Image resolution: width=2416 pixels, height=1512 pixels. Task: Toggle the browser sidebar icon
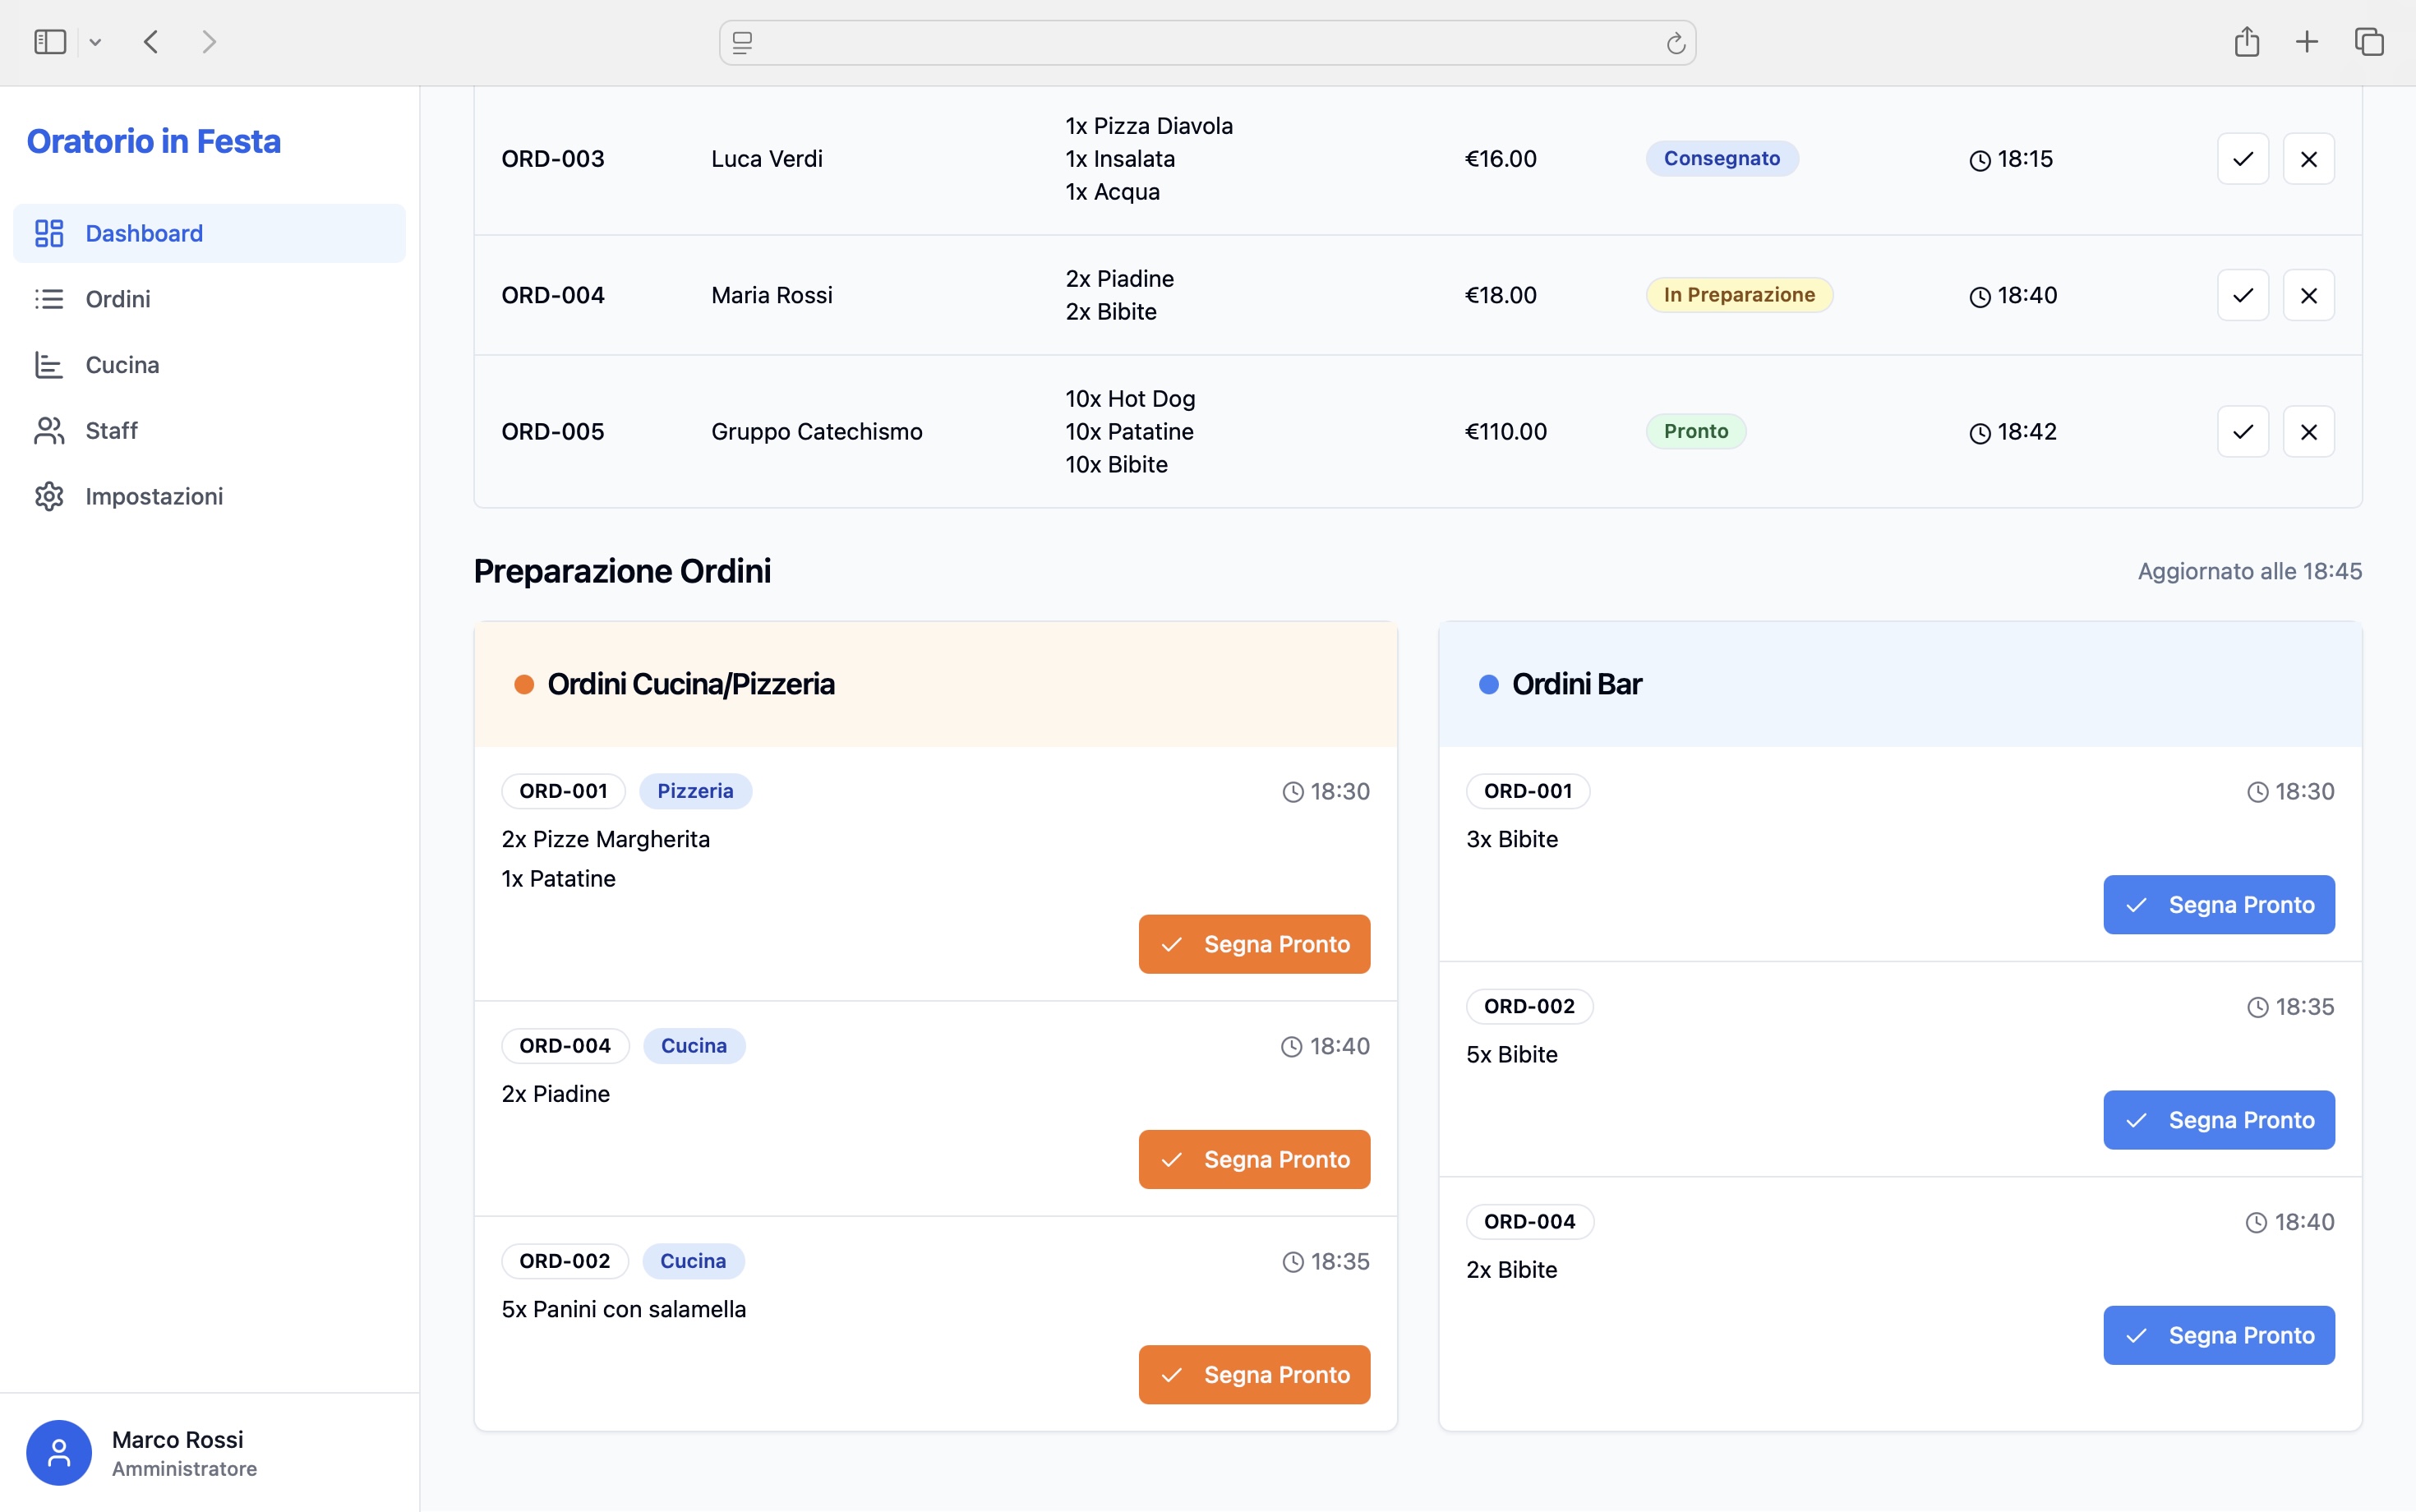(x=50, y=42)
